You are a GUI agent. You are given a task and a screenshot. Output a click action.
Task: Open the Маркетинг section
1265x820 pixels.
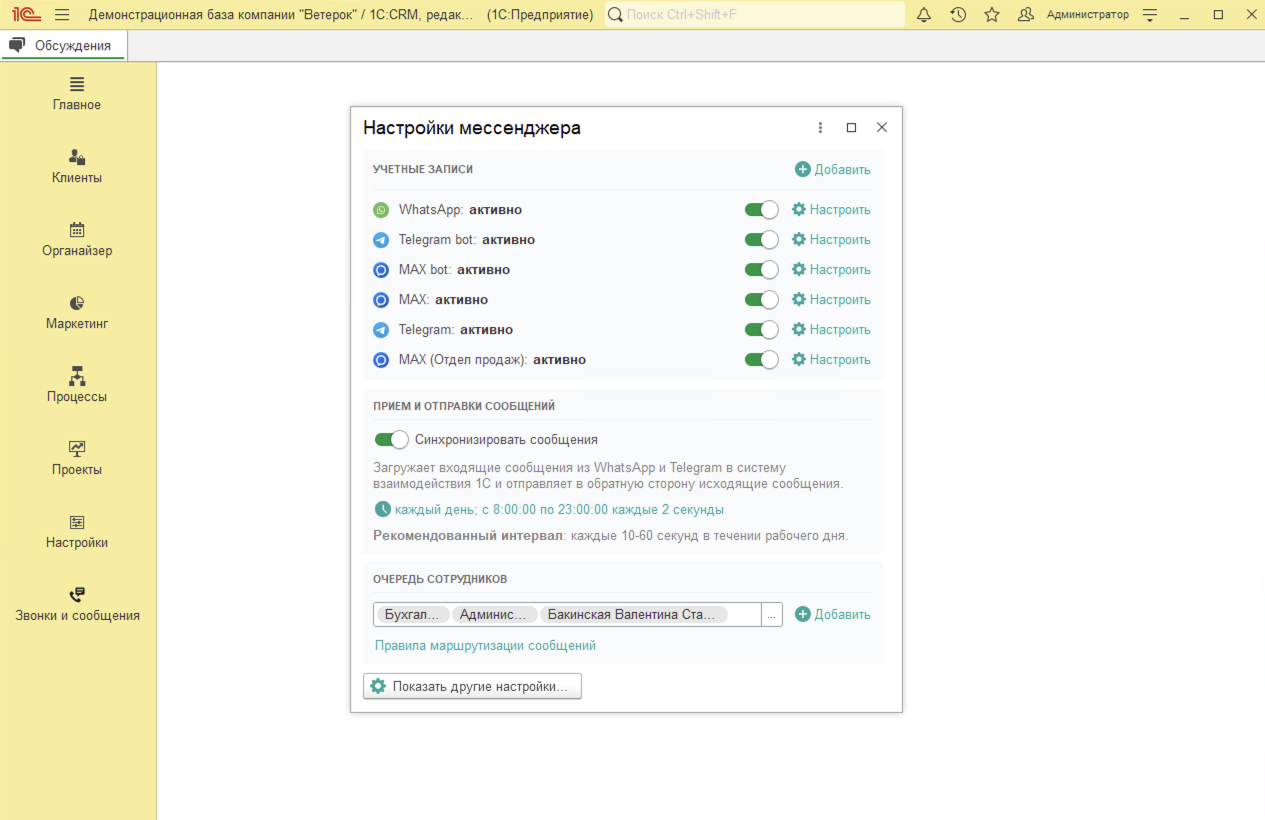click(x=77, y=312)
